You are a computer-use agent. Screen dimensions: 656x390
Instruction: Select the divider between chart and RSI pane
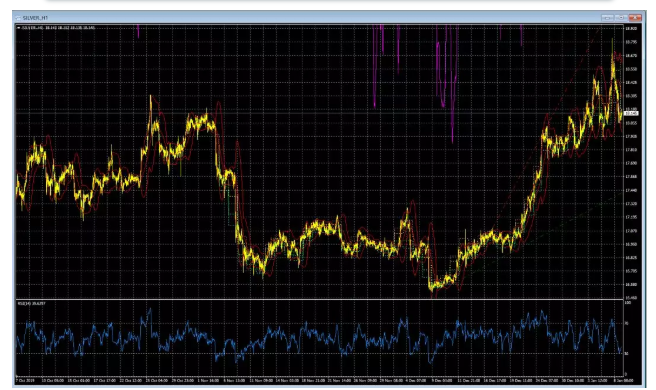pyautogui.click(x=320, y=299)
